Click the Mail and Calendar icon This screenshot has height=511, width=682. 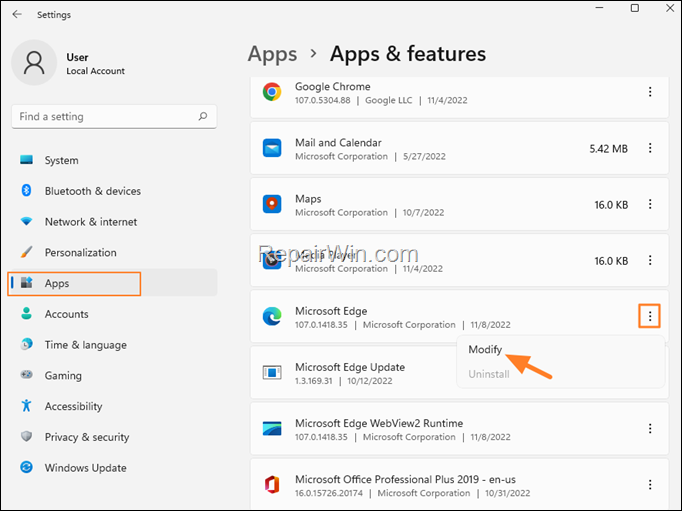click(272, 148)
